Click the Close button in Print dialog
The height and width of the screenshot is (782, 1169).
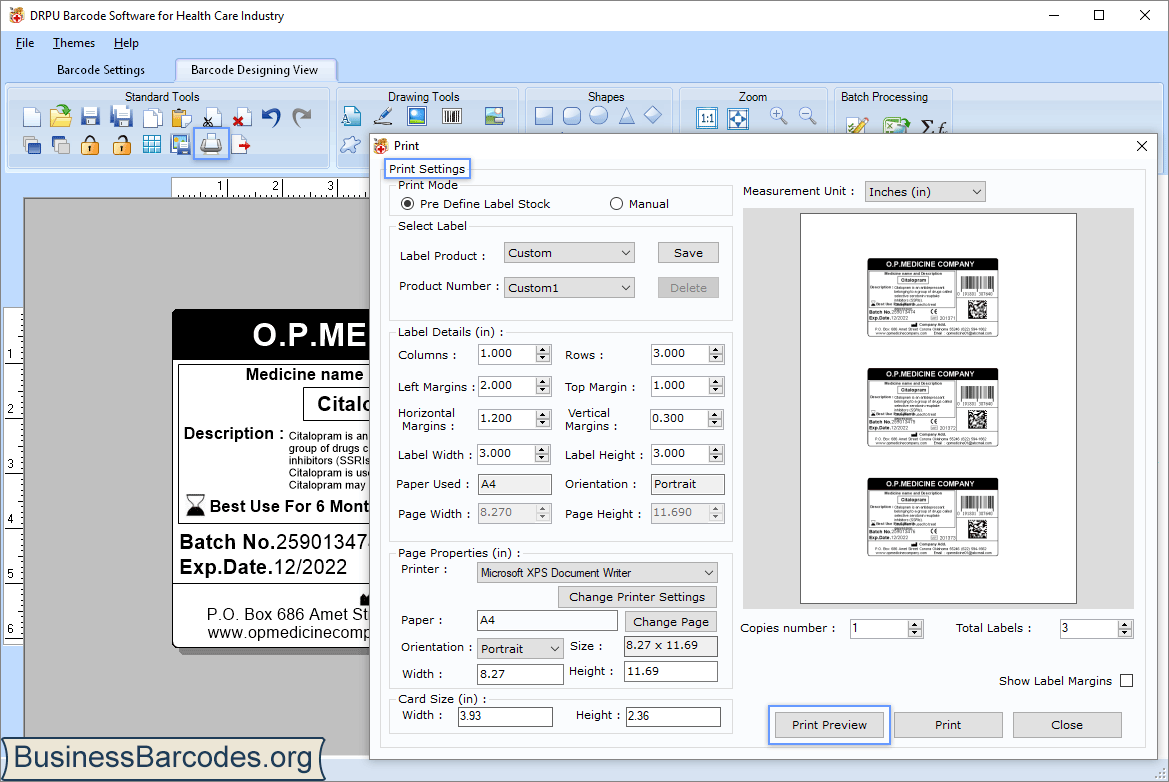[1067, 725]
